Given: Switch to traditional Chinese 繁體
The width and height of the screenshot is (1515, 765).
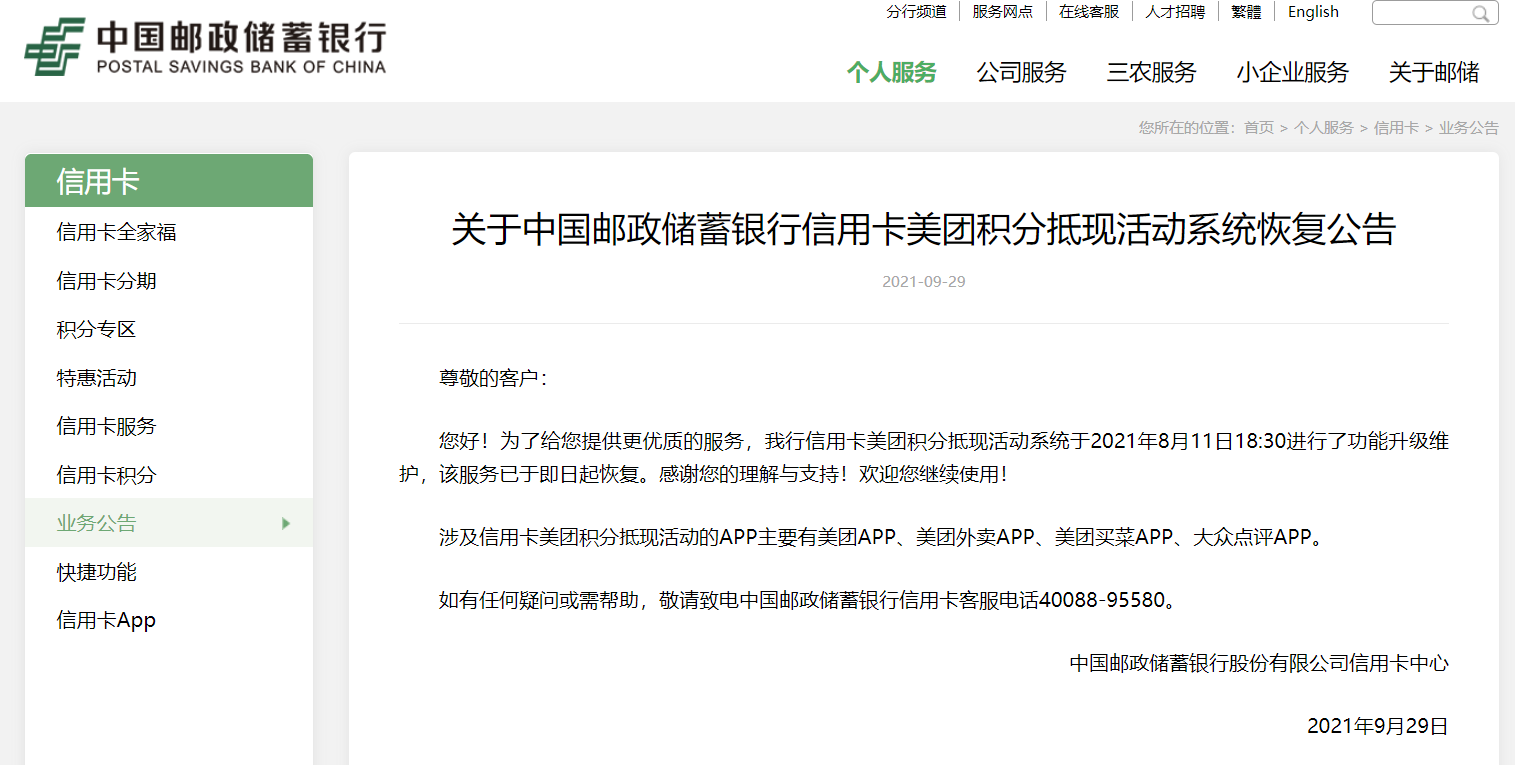Looking at the screenshot, I should [x=1246, y=12].
